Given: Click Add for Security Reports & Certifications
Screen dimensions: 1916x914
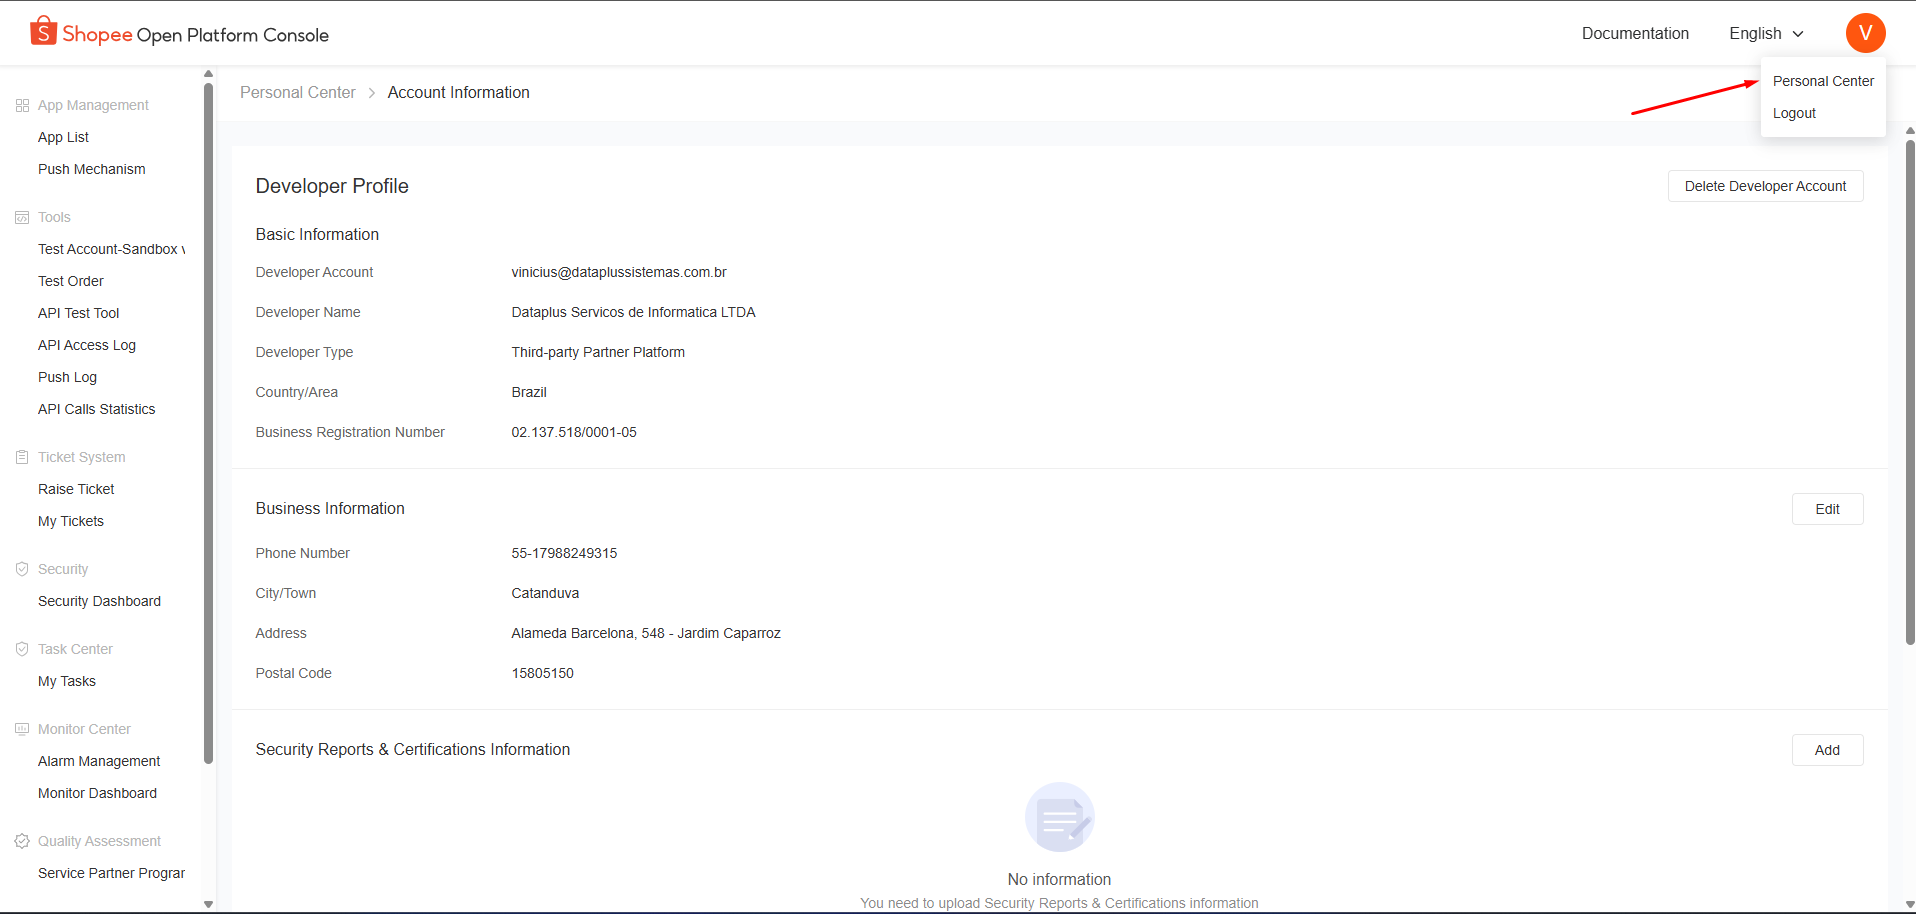Looking at the screenshot, I should [1827, 750].
